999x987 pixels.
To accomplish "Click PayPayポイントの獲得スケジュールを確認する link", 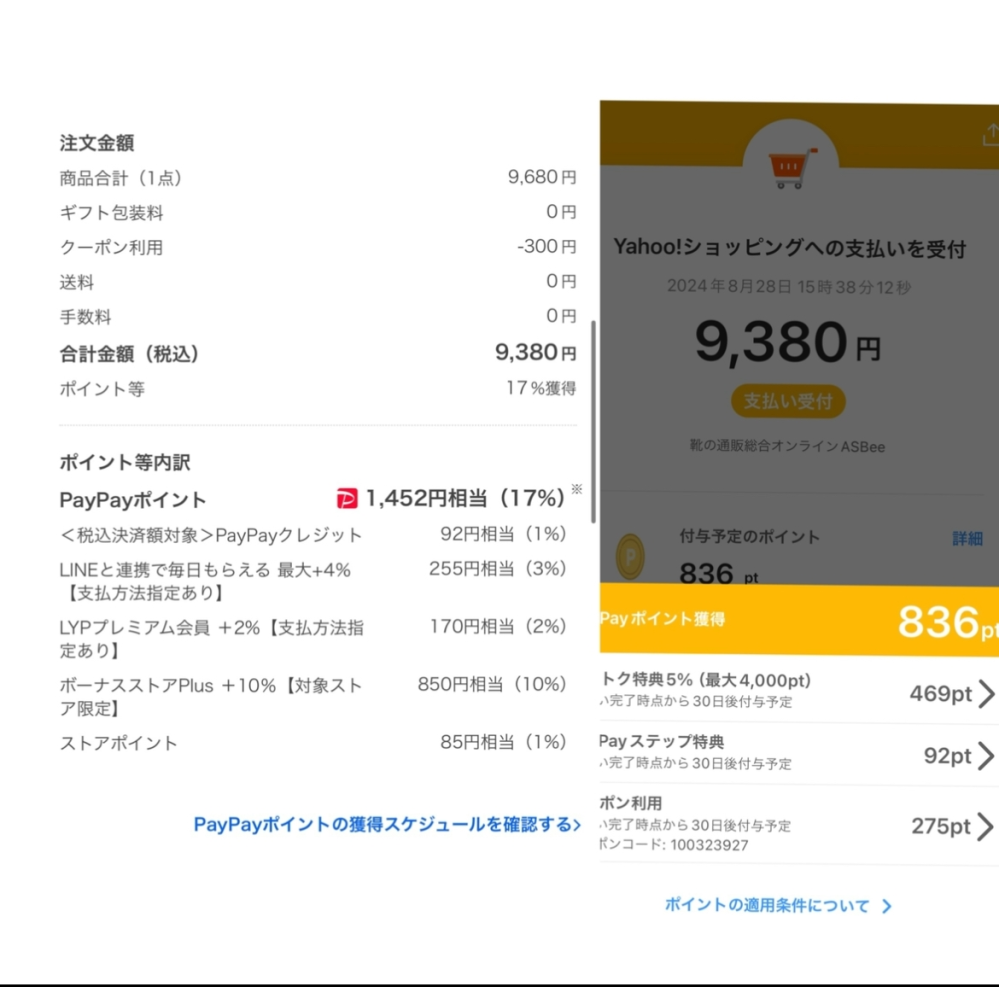I will [x=383, y=824].
